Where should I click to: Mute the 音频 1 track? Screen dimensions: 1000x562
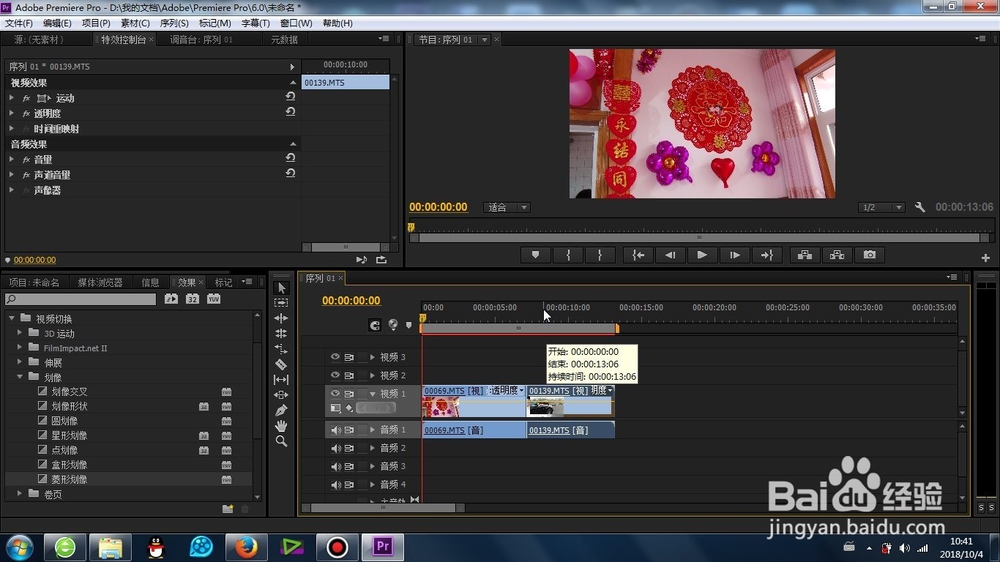coord(335,430)
